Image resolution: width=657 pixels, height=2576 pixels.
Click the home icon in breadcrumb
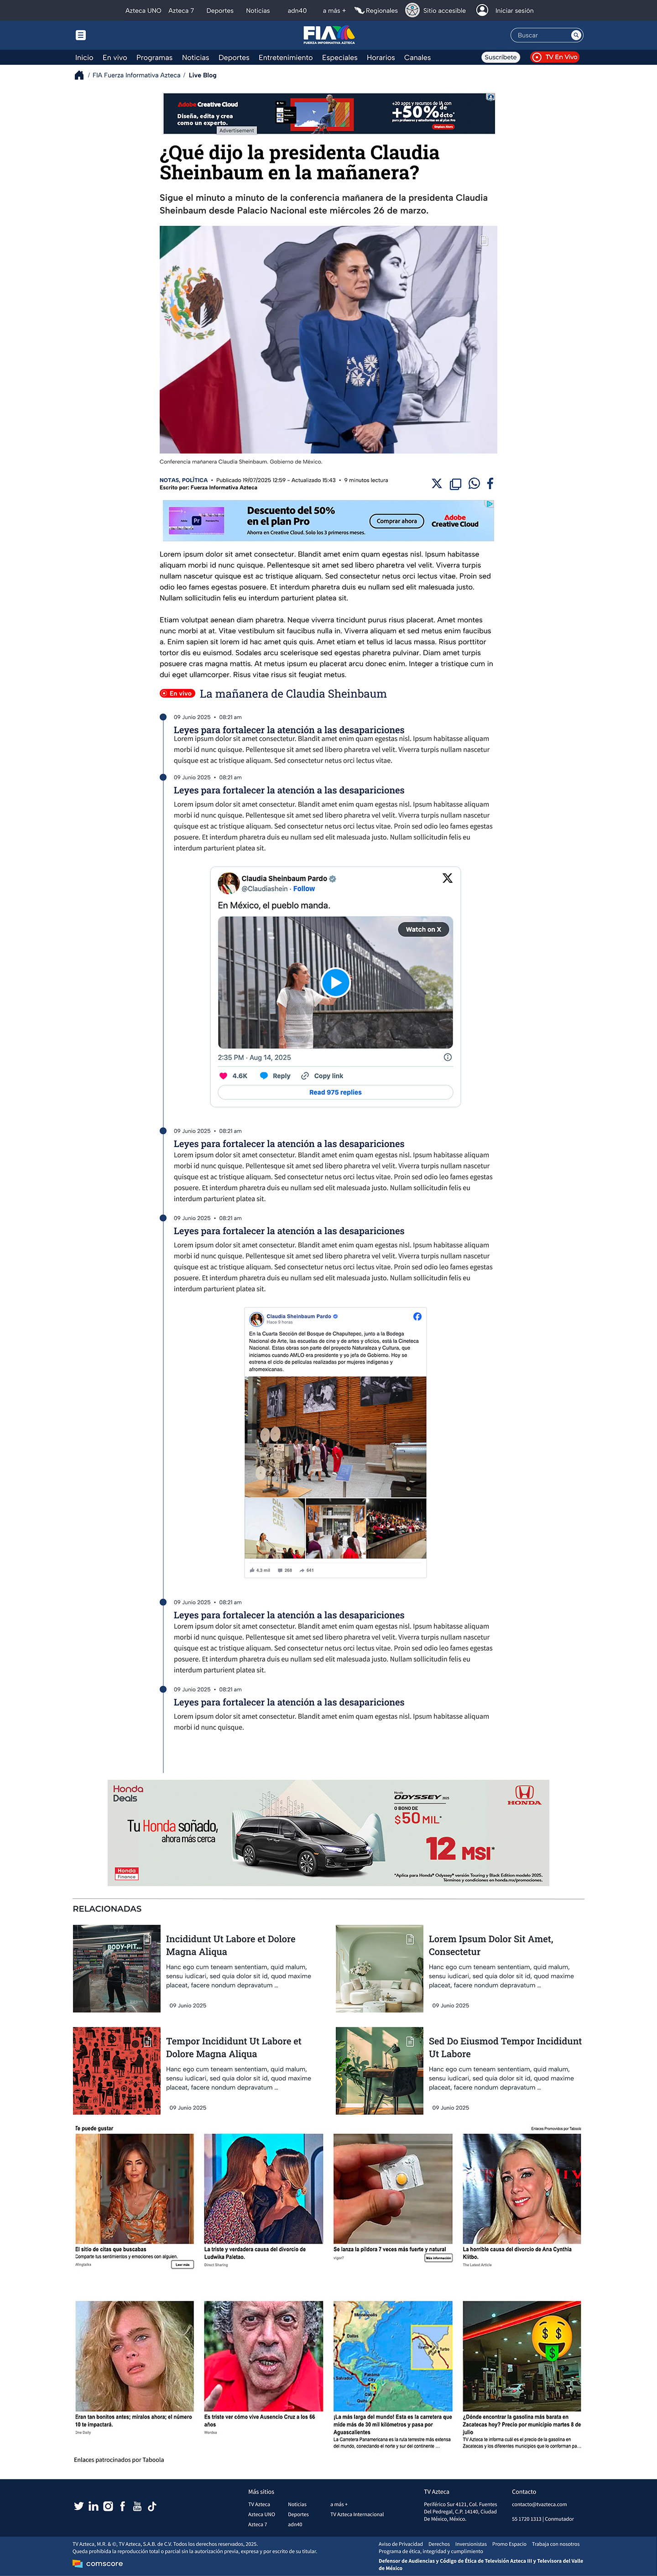[79, 75]
